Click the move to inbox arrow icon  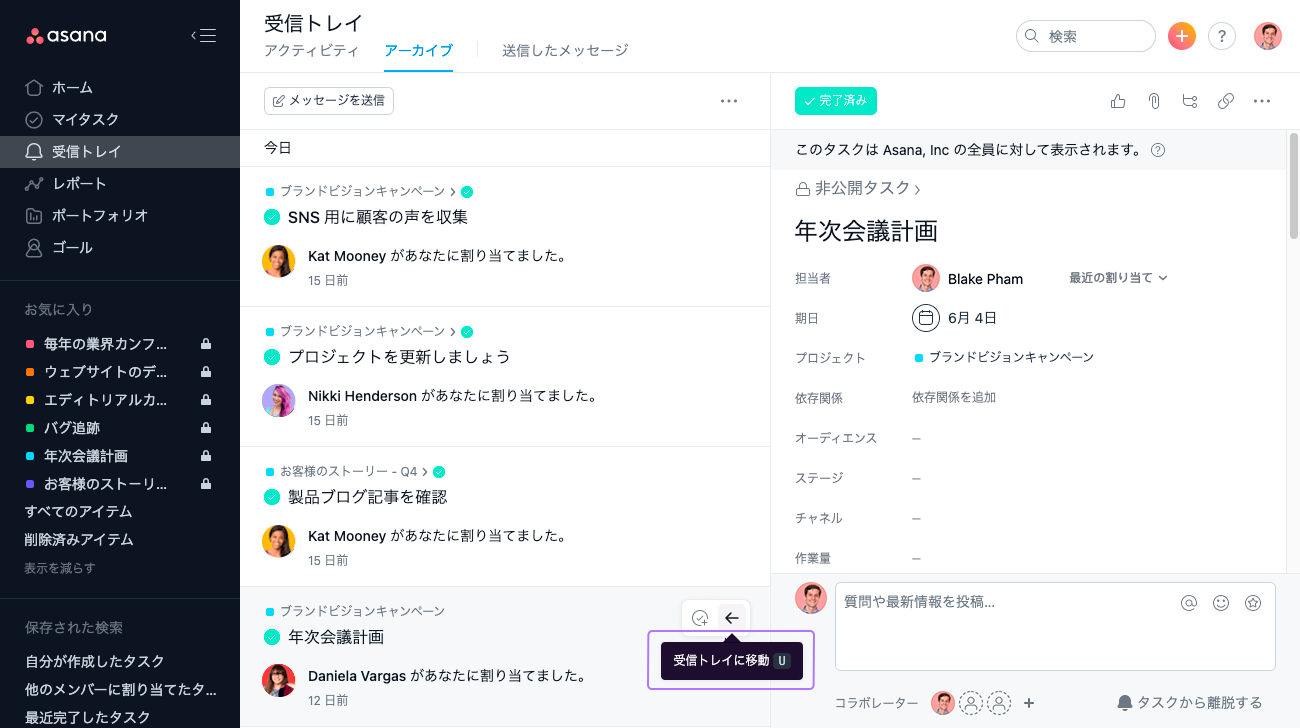click(732, 618)
